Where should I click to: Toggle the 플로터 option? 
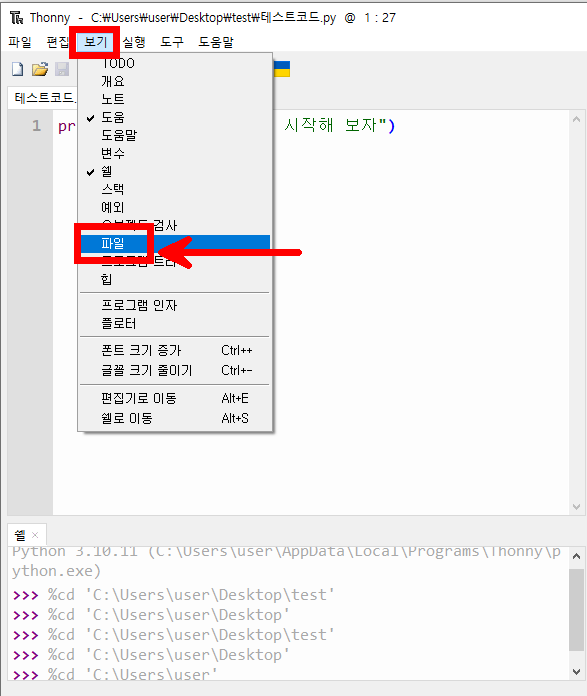click(x=175, y=324)
